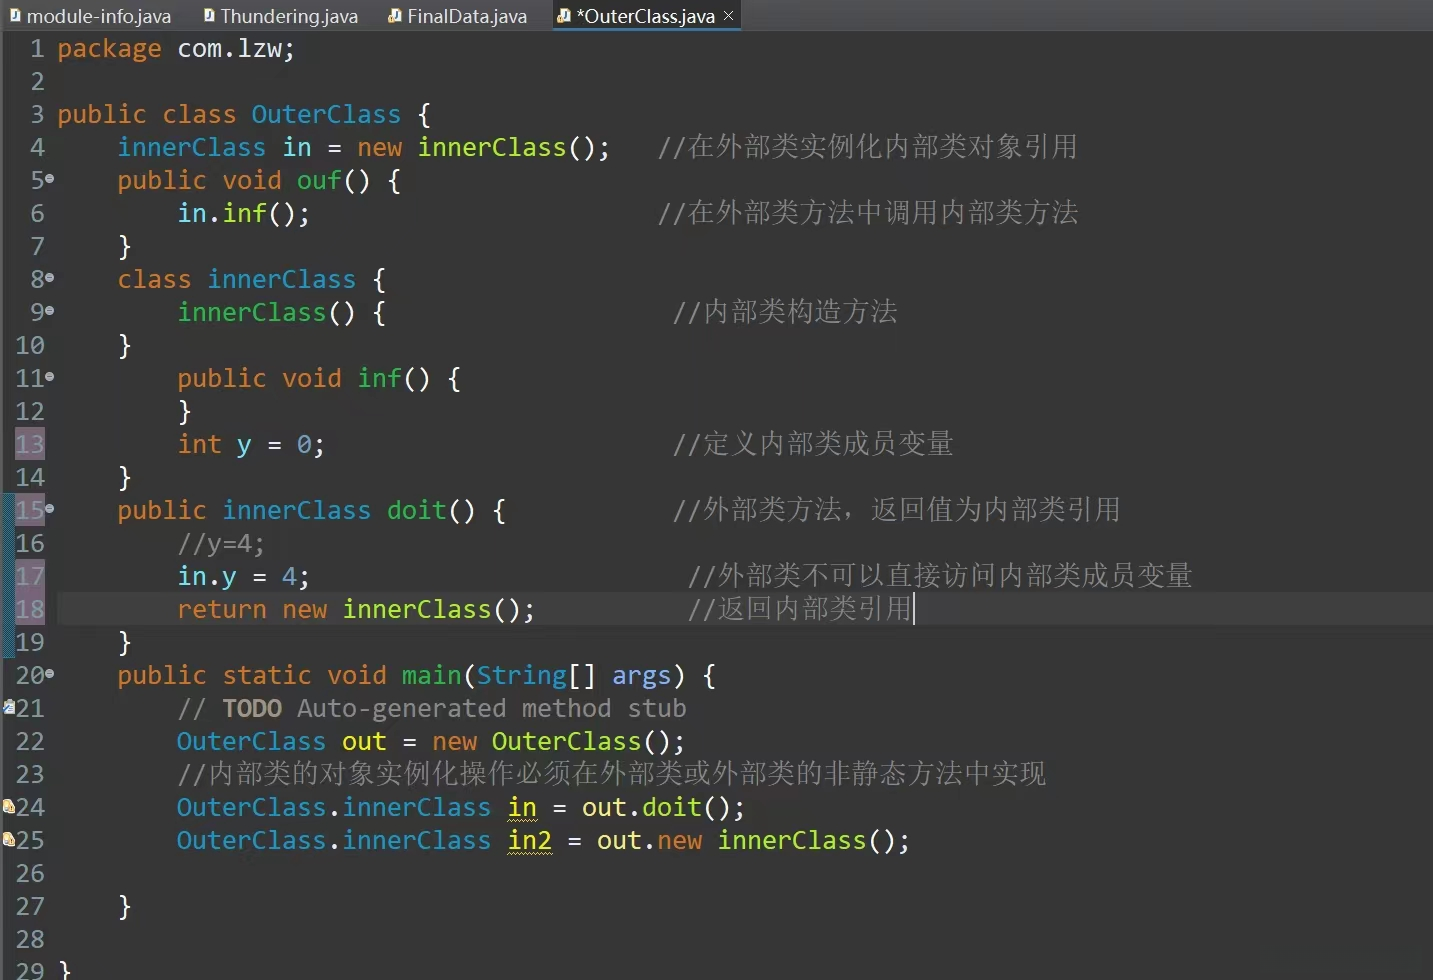Click the warning marker icon on line 24
The image size is (1433, 980).
[x=8, y=806]
